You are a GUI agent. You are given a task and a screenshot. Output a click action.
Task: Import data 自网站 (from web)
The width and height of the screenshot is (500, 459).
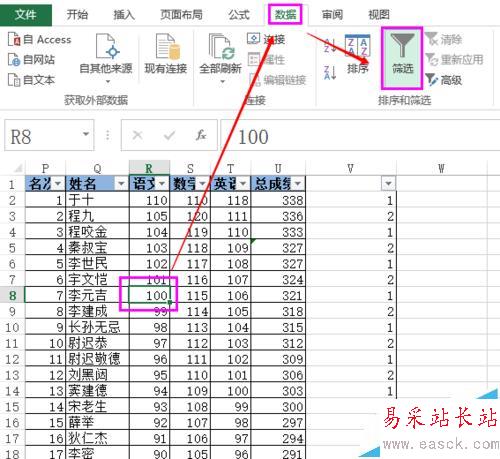tap(31, 60)
